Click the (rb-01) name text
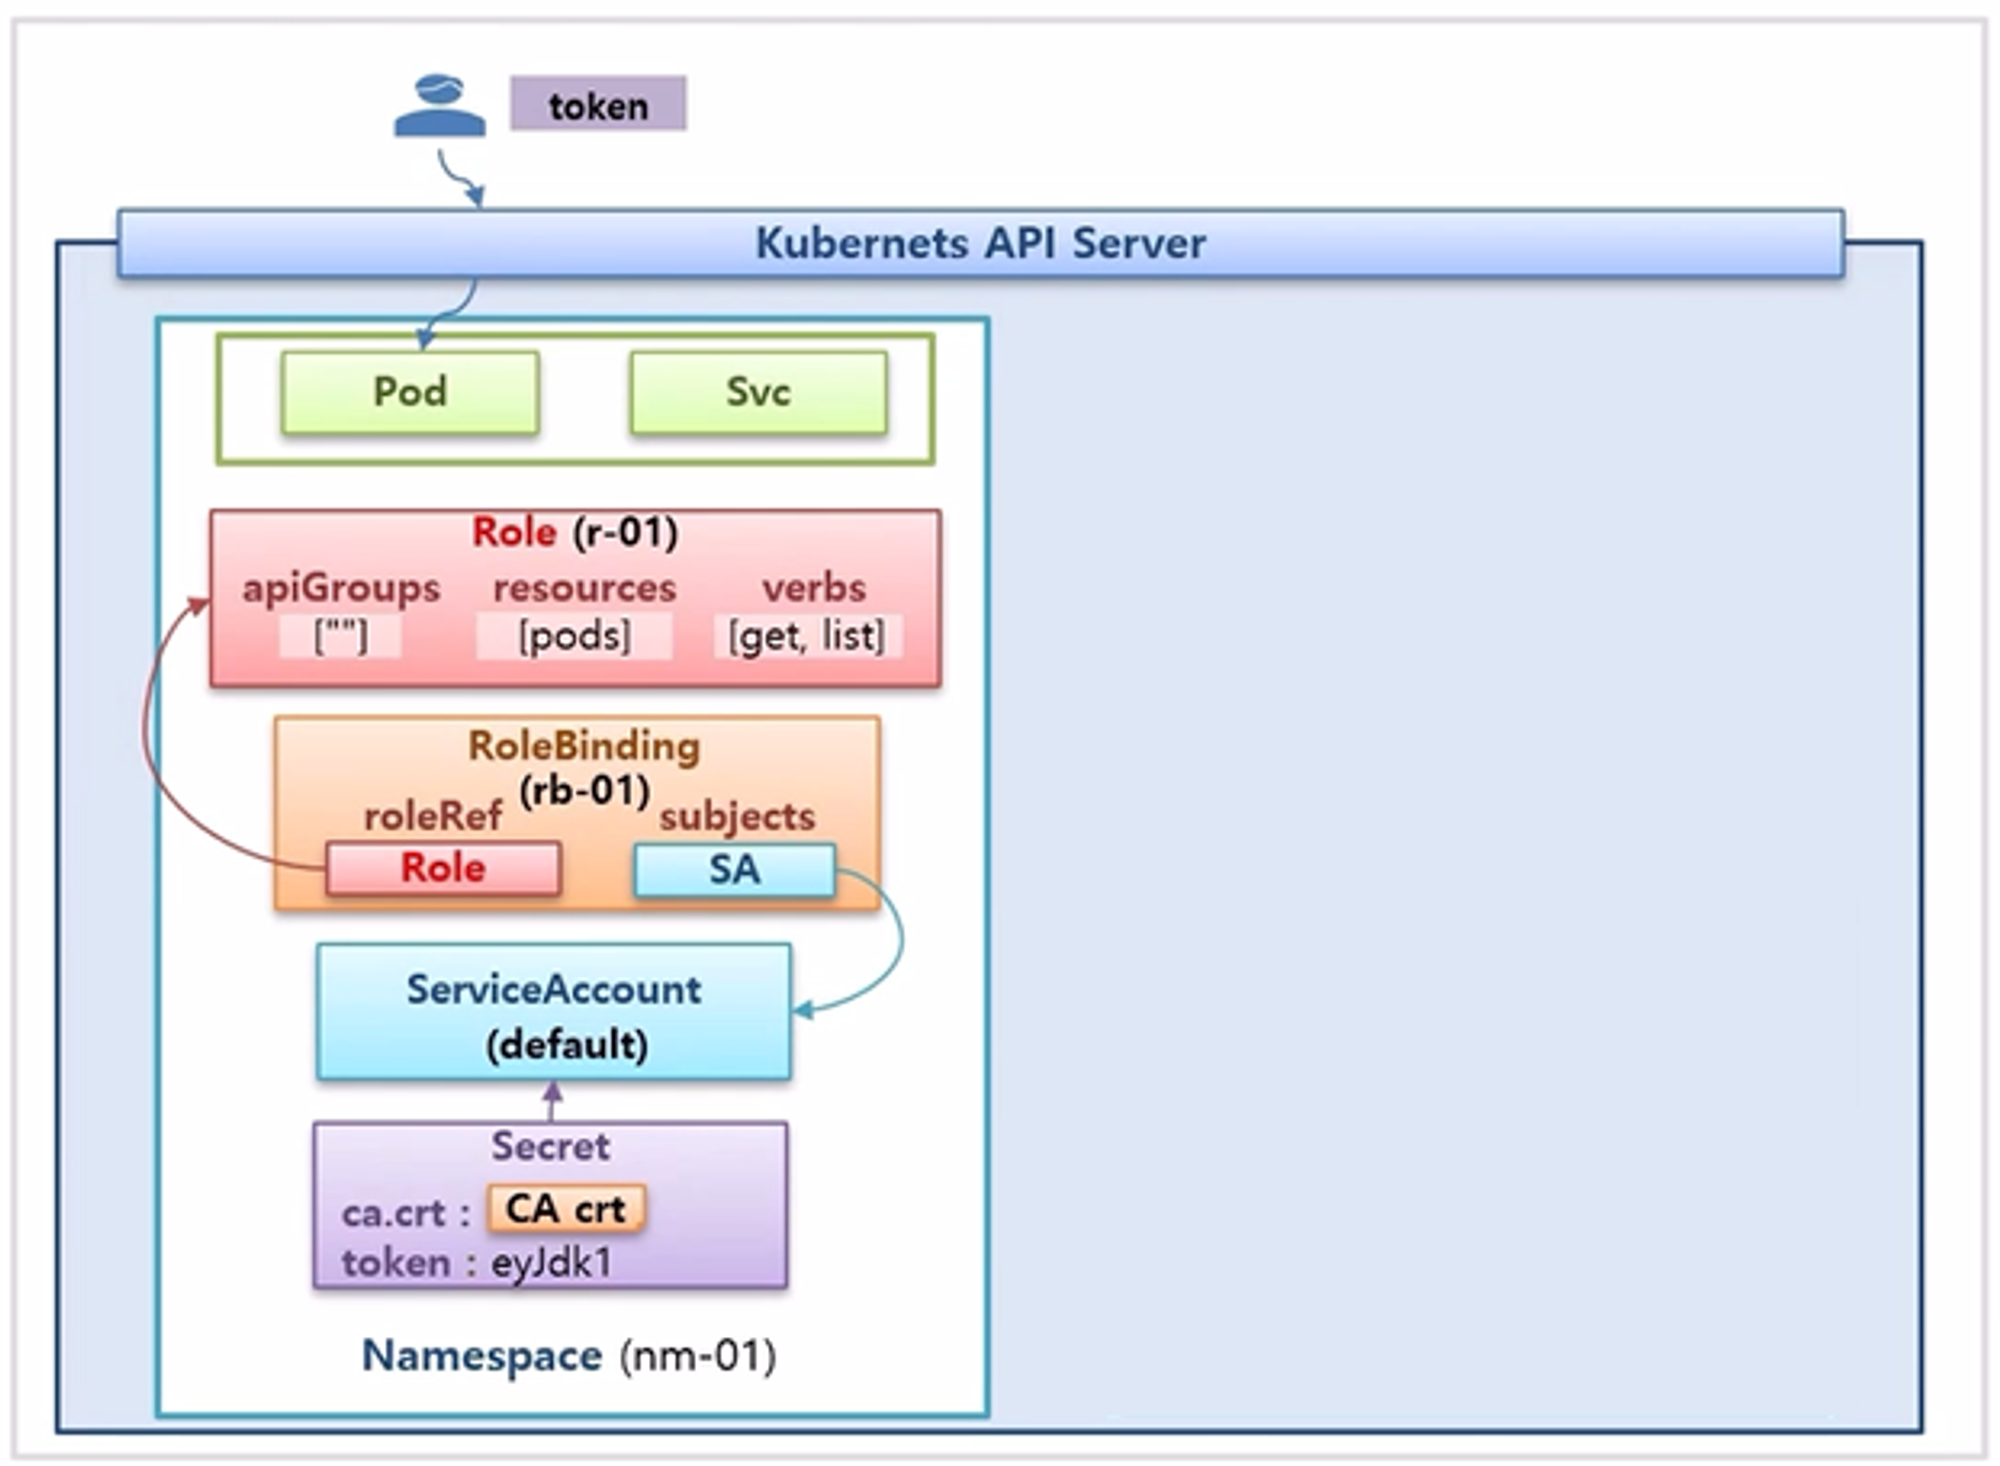Viewport: 2000px width, 1466px height. (x=584, y=791)
